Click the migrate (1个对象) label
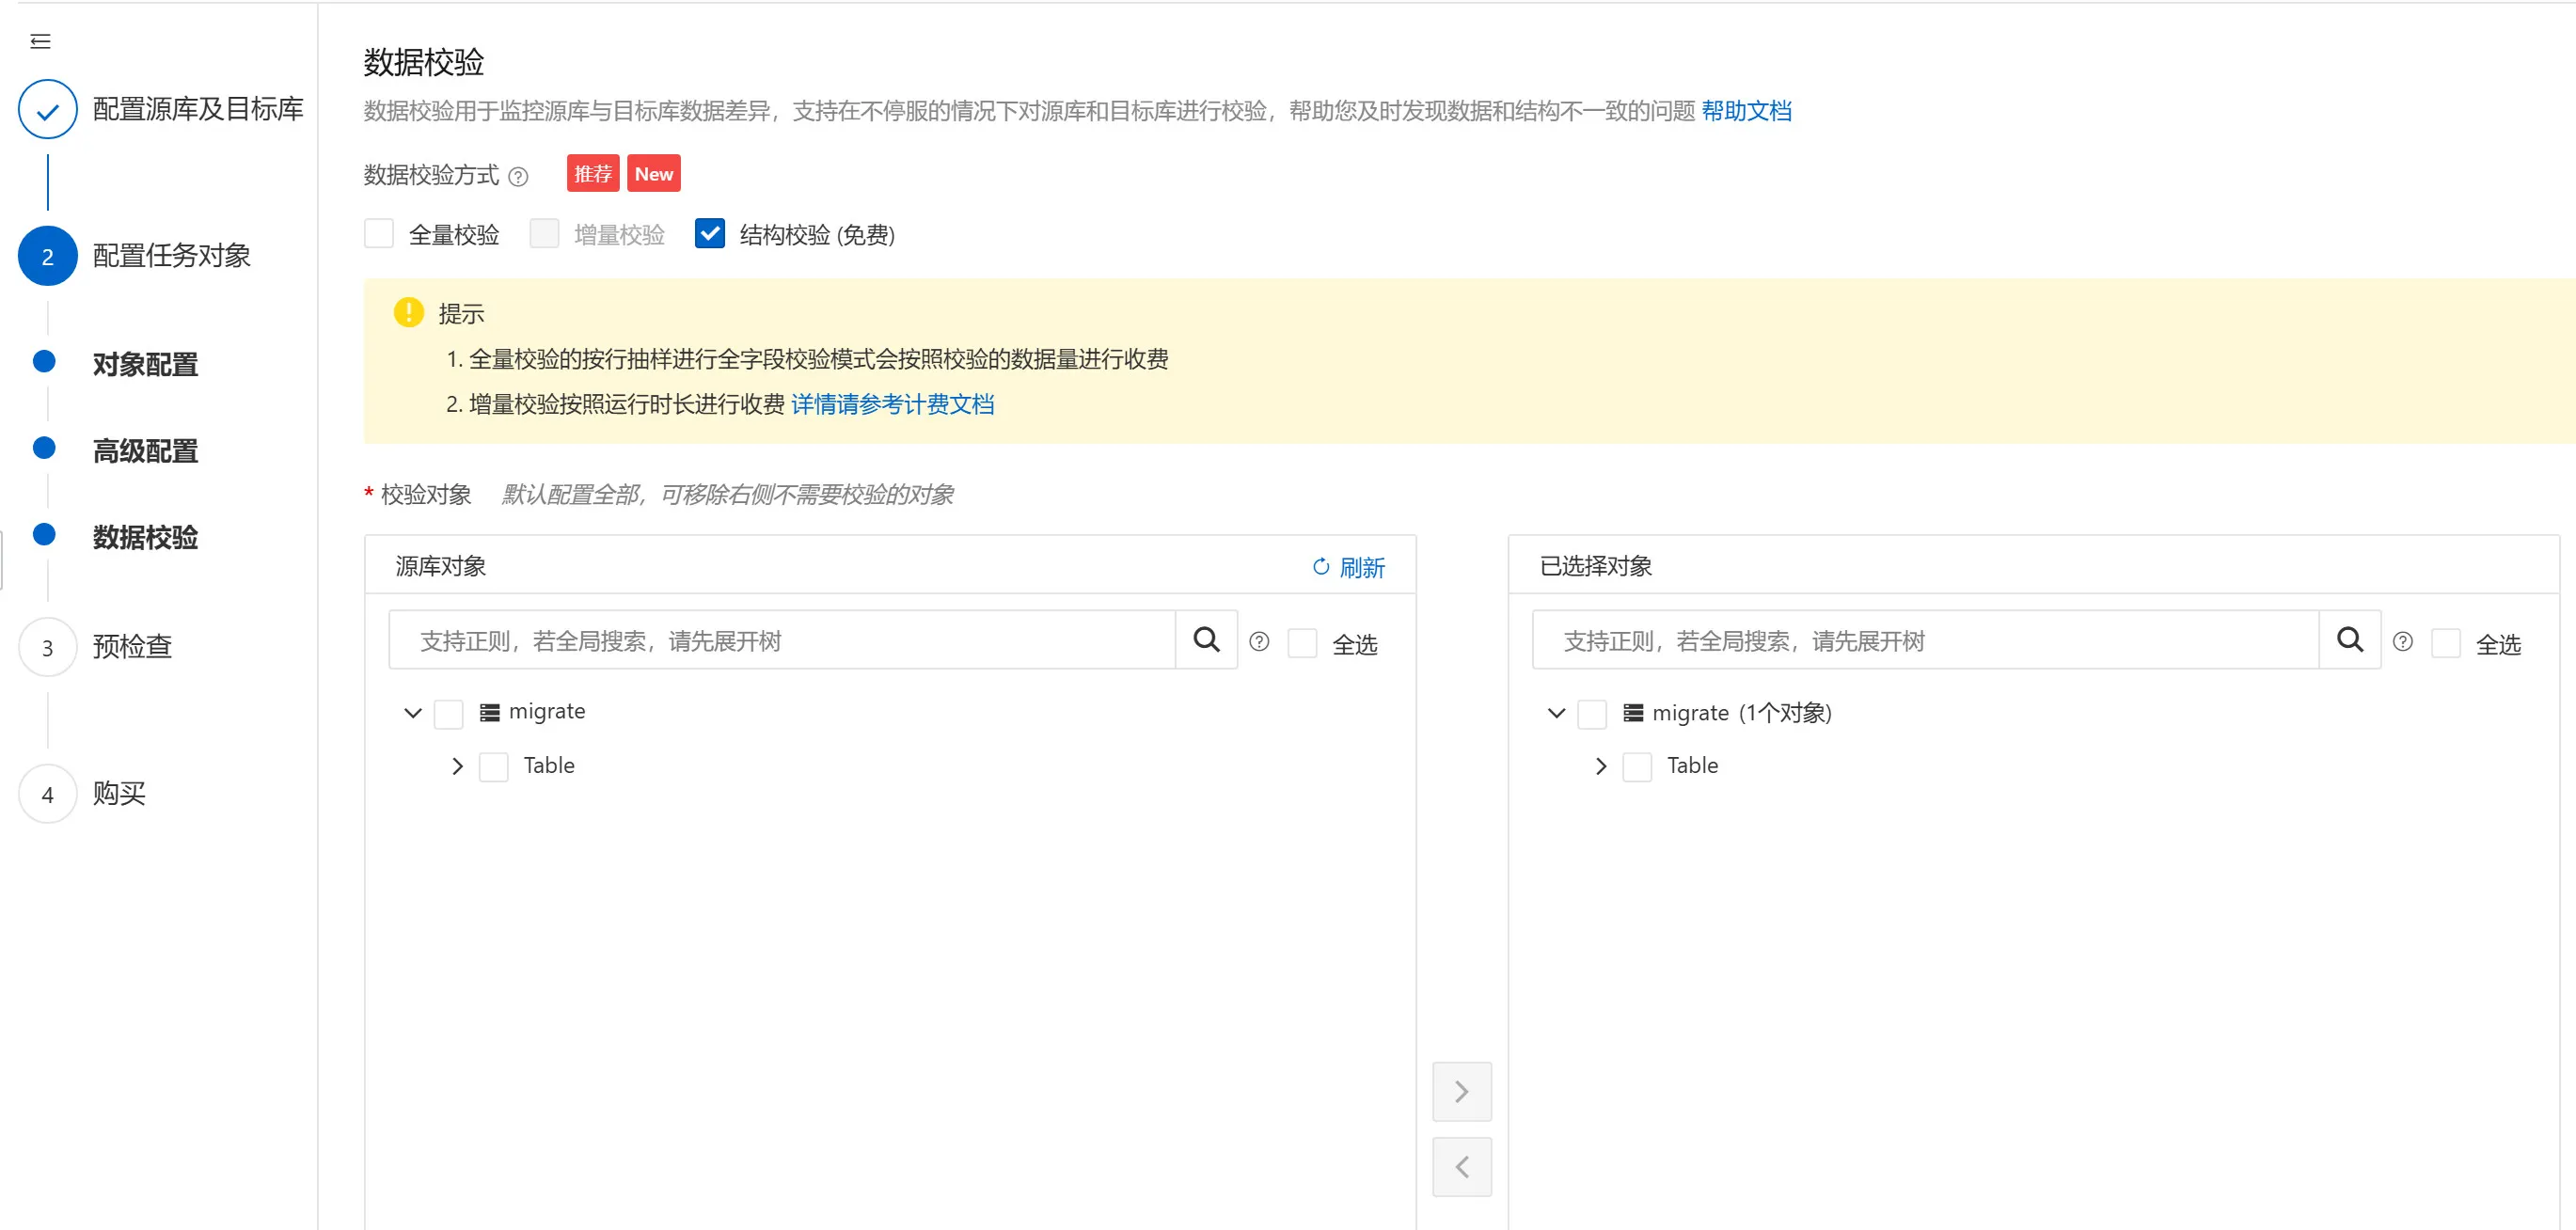2576x1230 pixels. pos(1742,713)
